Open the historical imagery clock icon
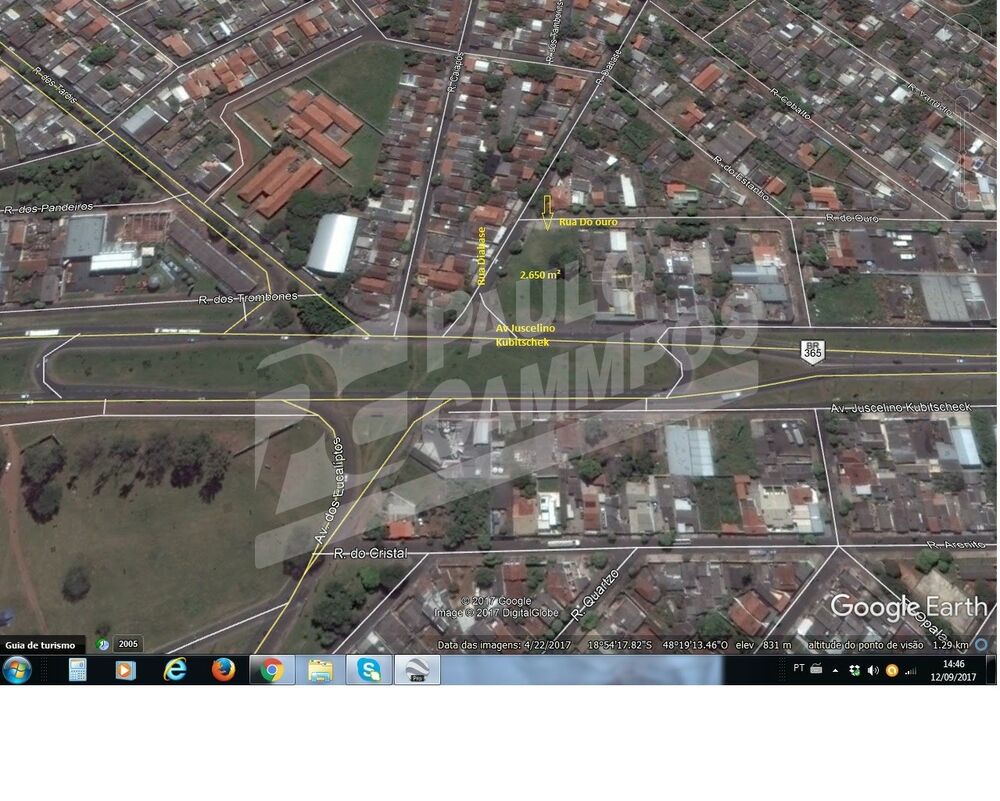The image size is (1000, 801). tap(102, 644)
